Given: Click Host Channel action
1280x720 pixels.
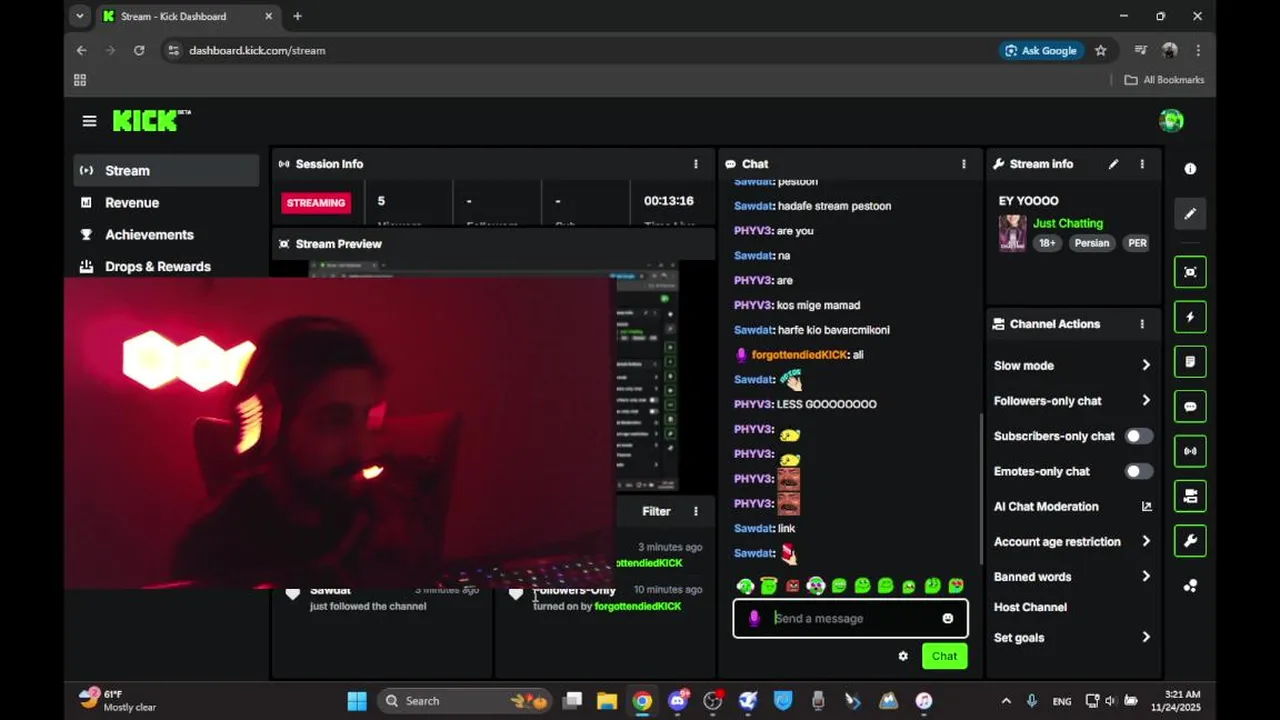Looking at the screenshot, I should (1030, 607).
